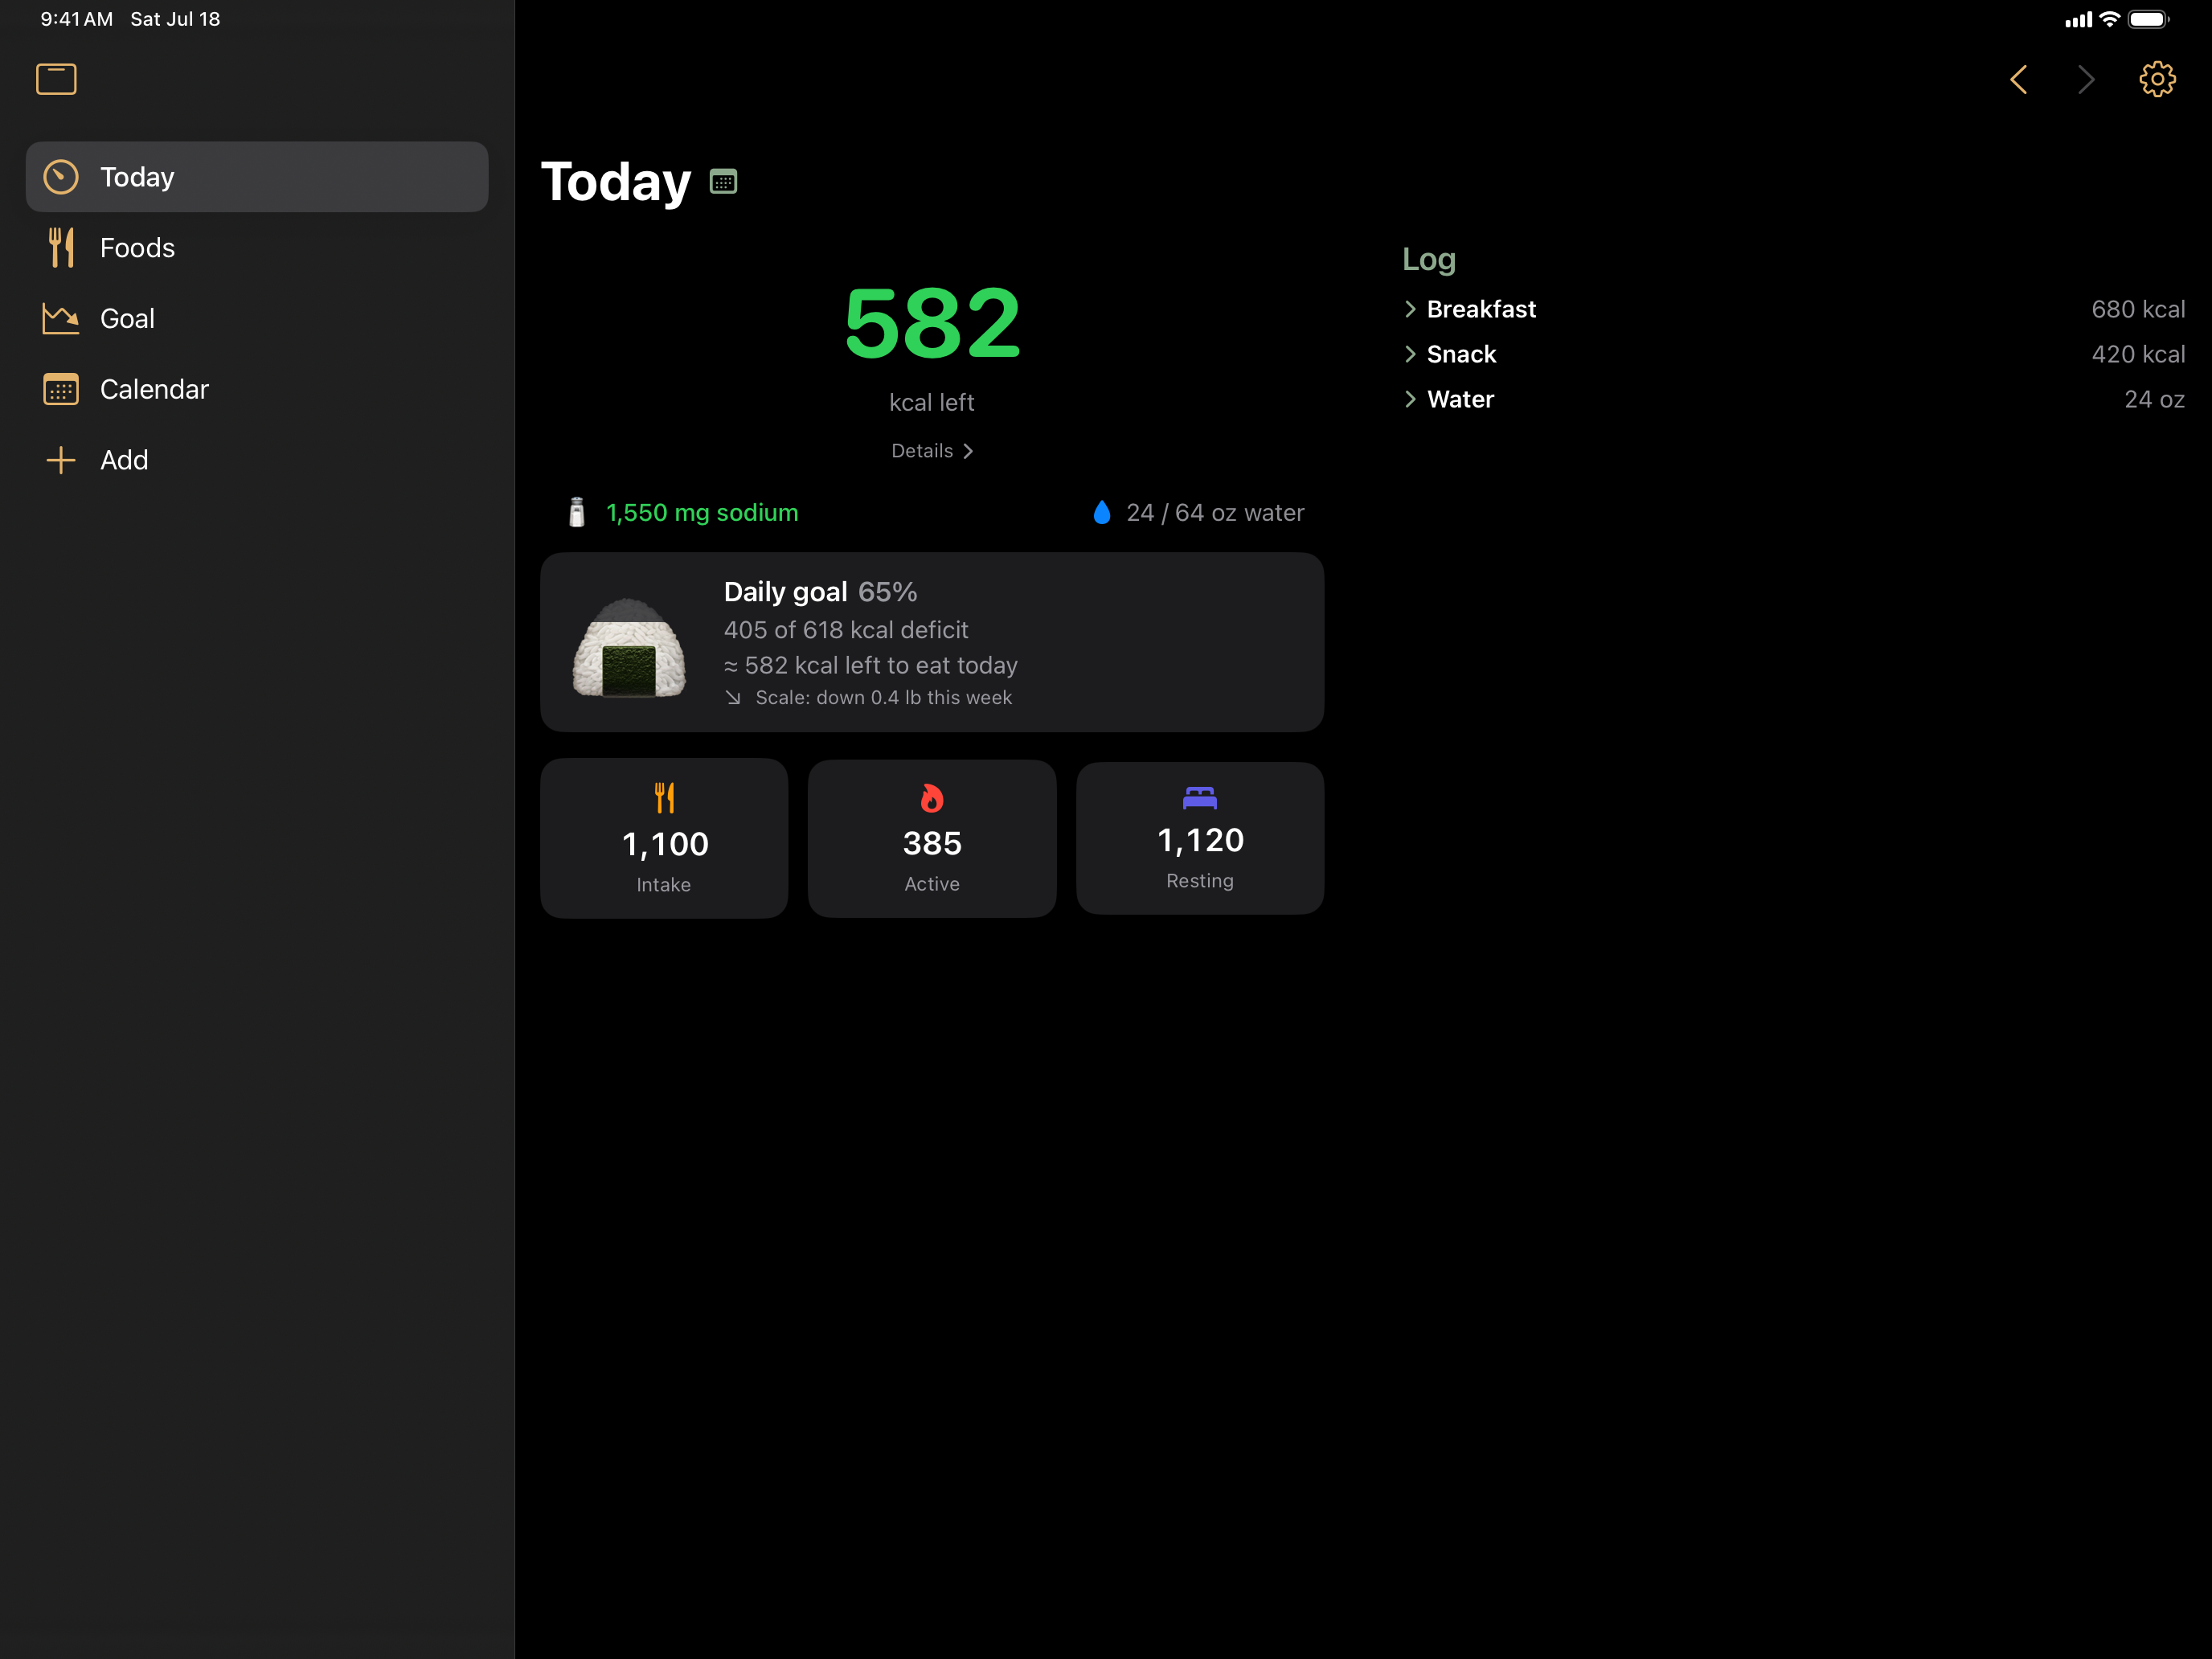Tap the Active flame icon
Screen dimensions: 2212x1659
(x=932, y=798)
